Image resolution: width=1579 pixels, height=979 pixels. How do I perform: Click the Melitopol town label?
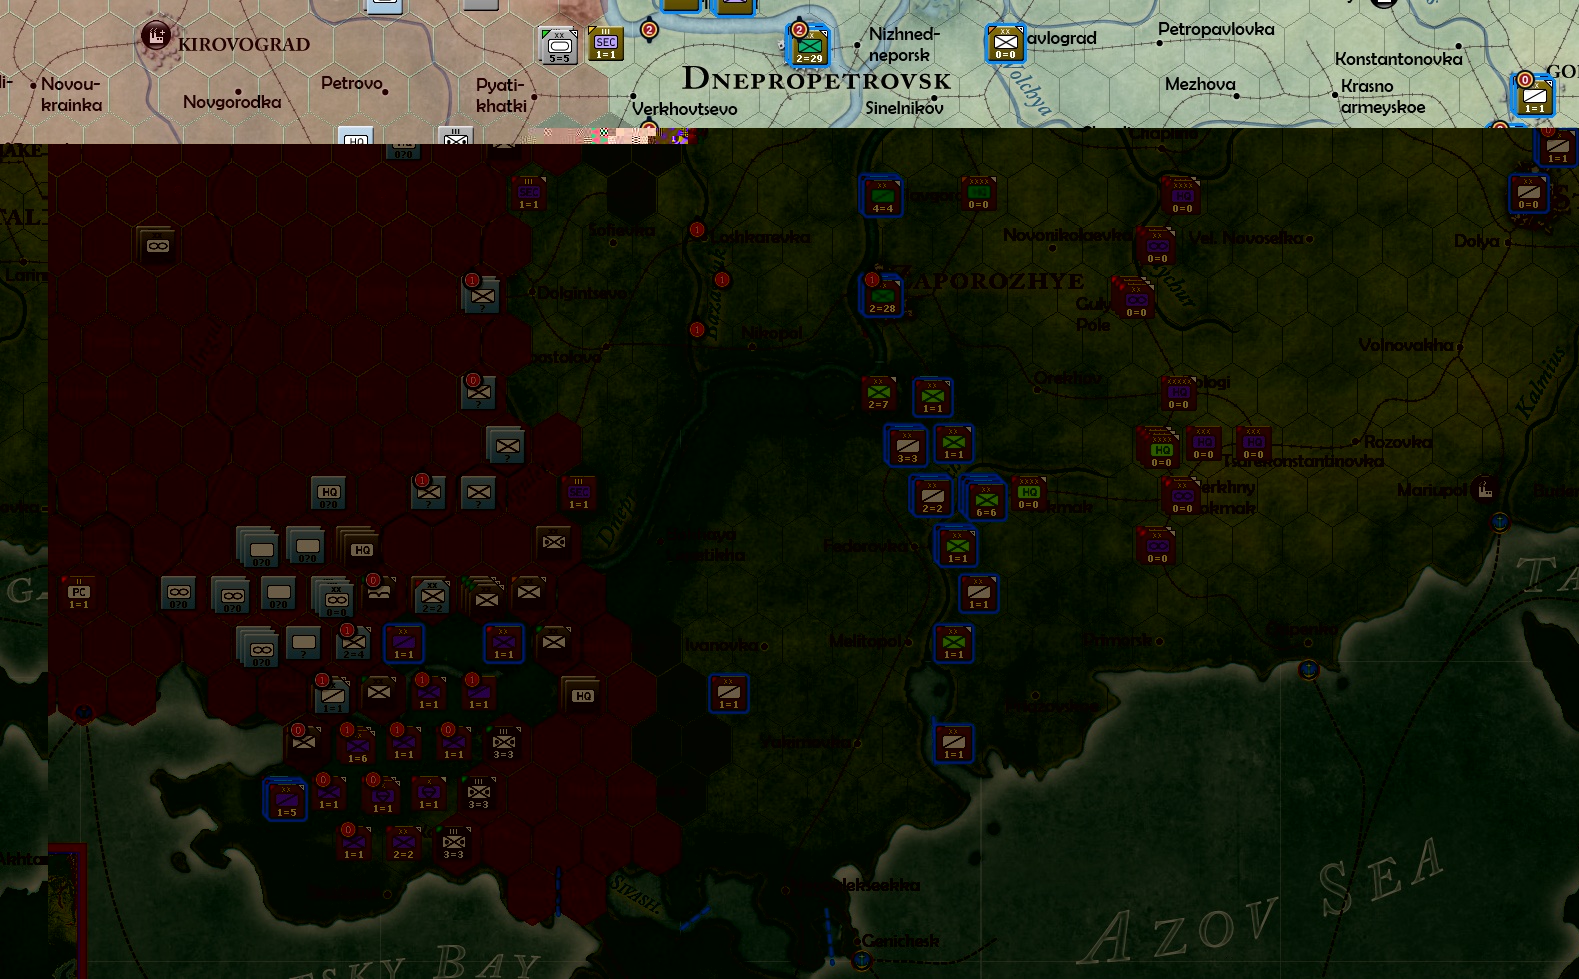tap(865, 641)
